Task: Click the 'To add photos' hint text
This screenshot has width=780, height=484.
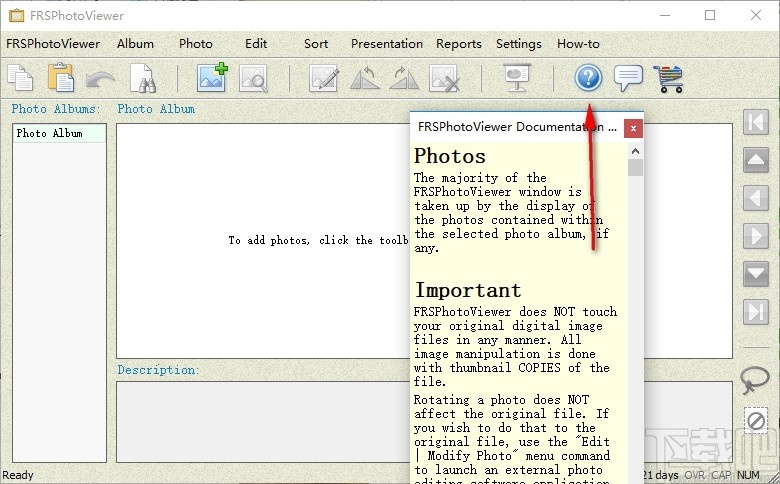Action: tap(318, 241)
